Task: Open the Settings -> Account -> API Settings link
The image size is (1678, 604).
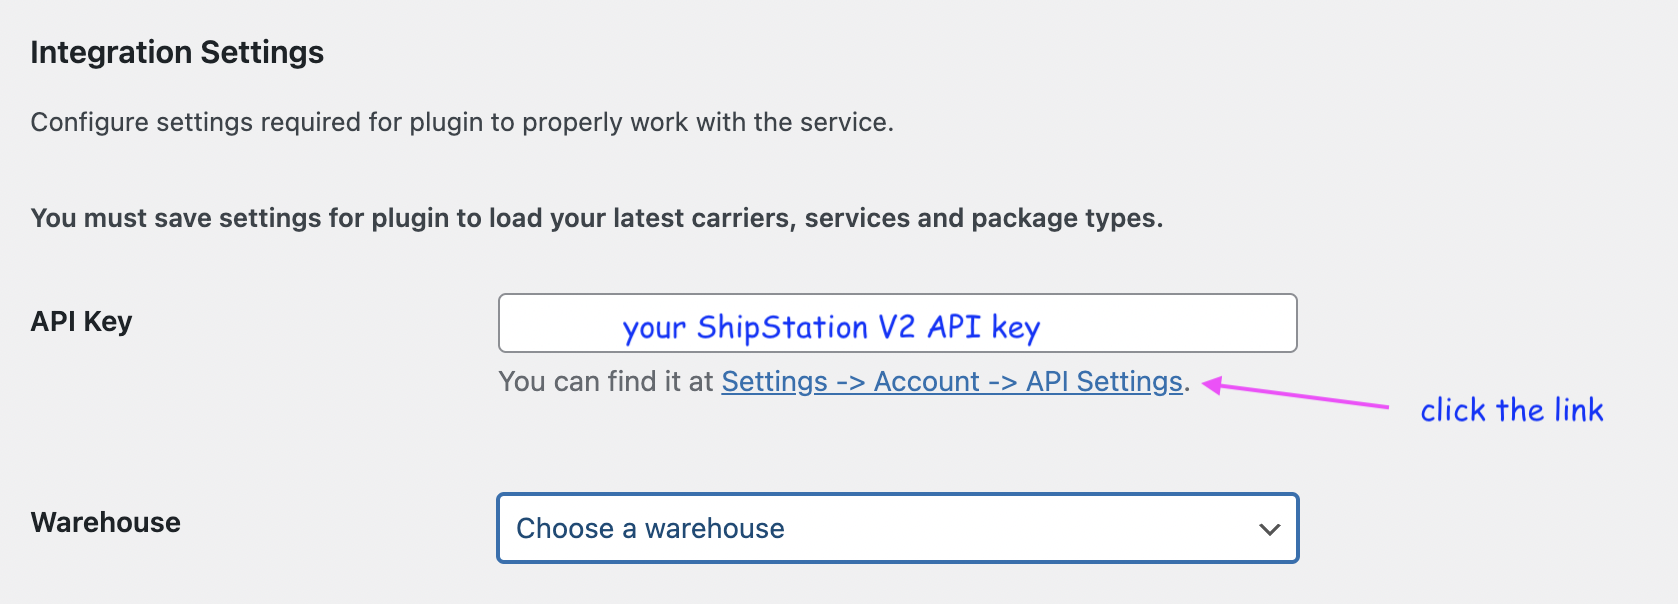Action: point(948,381)
